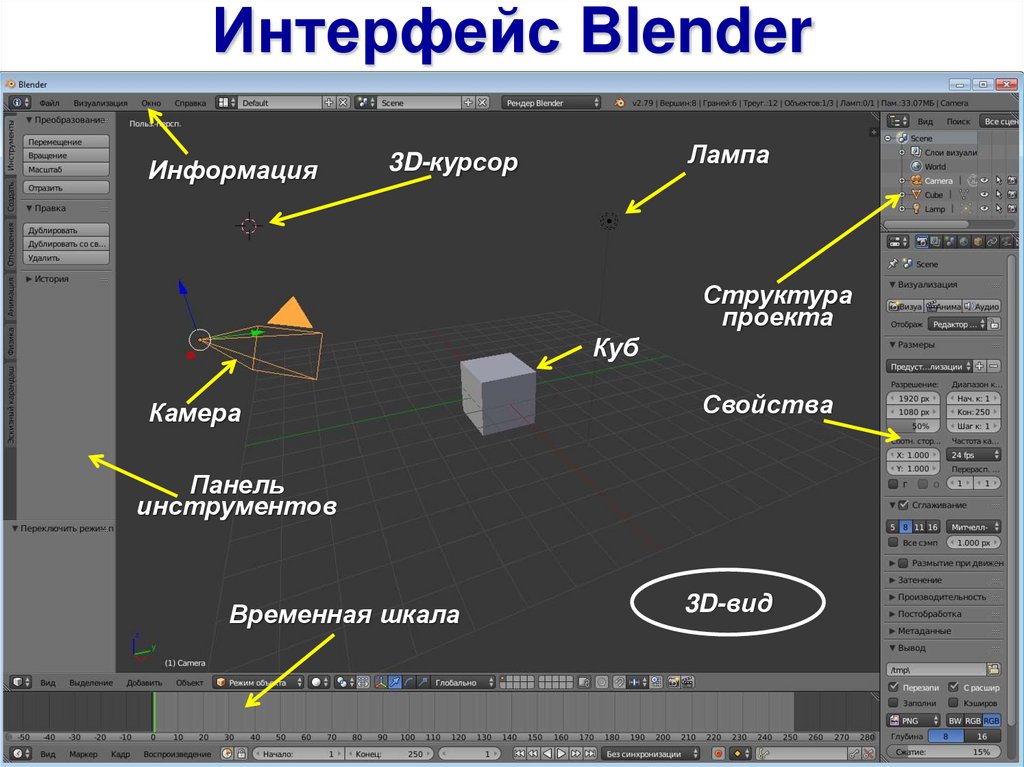Toggle visibility eye of Lamp in outliner
The height and width of the screenshot is (767, 1024).
pyautogui.click(x=984, y=209)
